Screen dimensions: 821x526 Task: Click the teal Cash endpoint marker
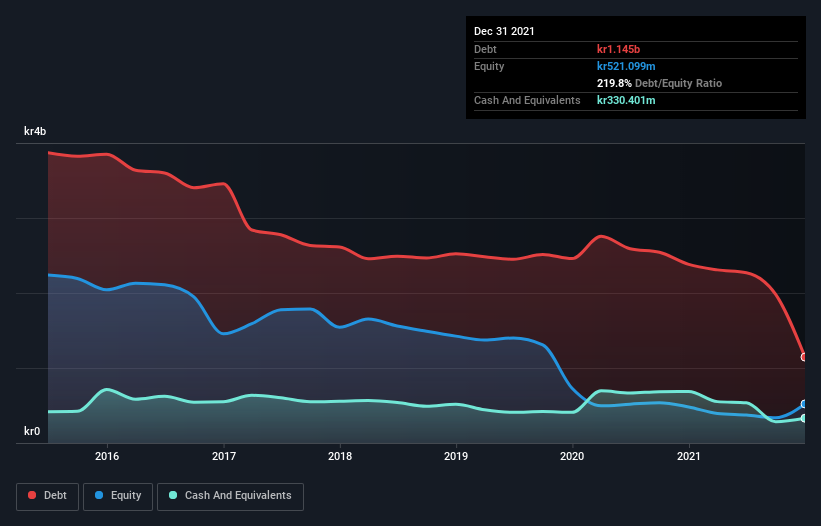coord(804,418)
